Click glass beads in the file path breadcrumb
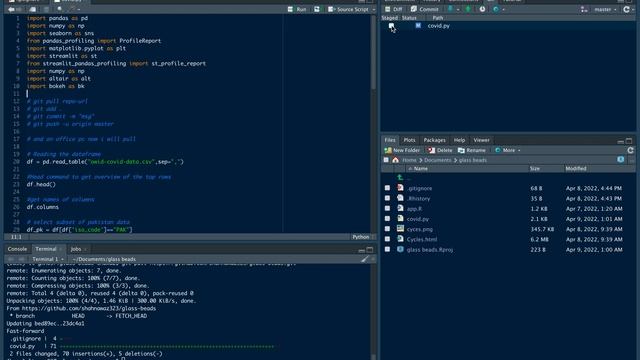The width and height of the screenshot is (640, 360). (473, 160)
